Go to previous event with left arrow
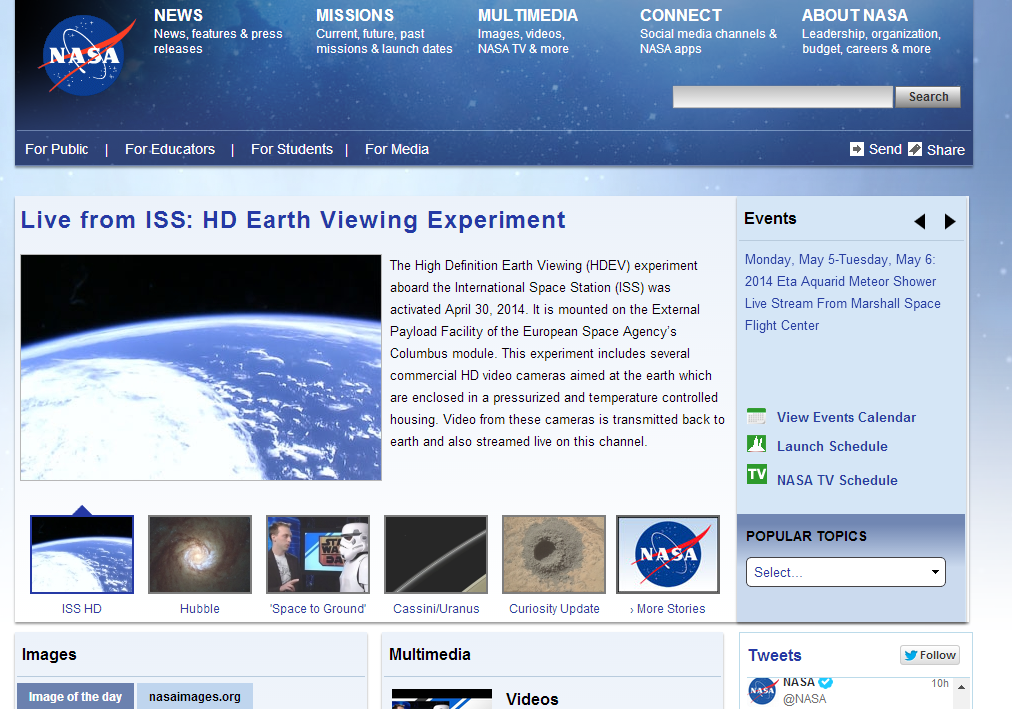The width and height of the screenshot is (1012, 709). pos(920,222)
